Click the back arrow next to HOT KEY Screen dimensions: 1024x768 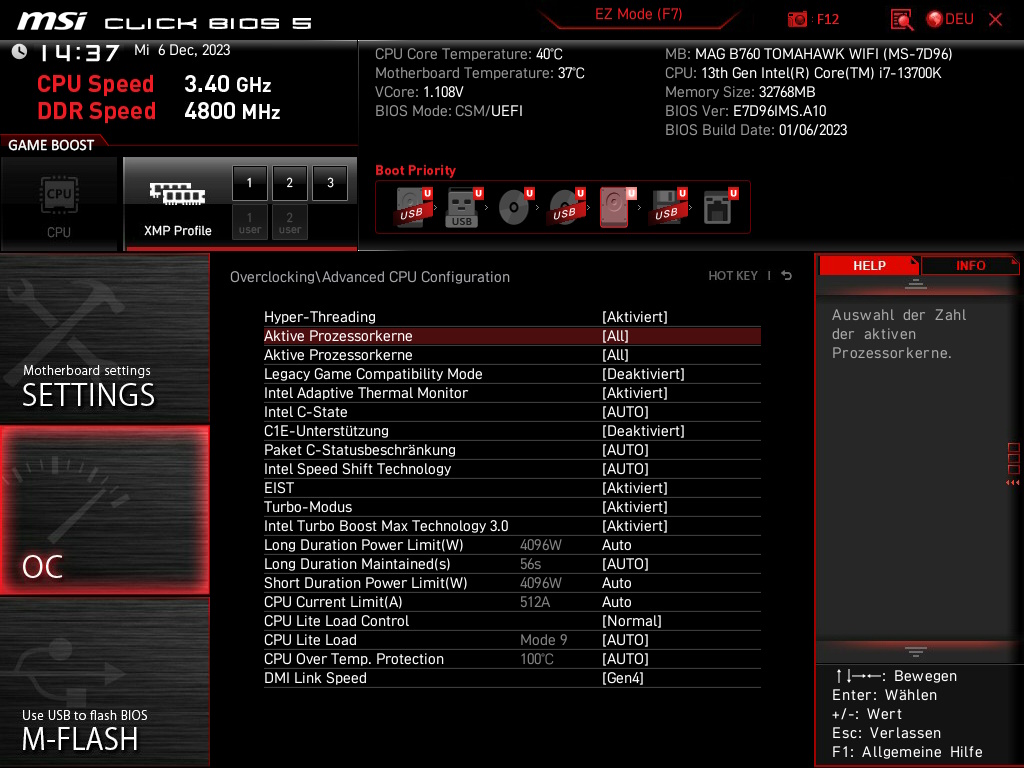coord(787,276)
